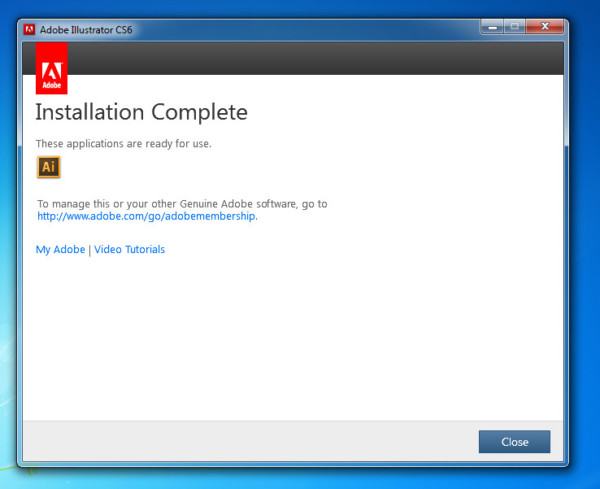This screenshot has height=489, width=600.
Task: Click the small Adobe icon in title bar
Action: click(29, 29)
